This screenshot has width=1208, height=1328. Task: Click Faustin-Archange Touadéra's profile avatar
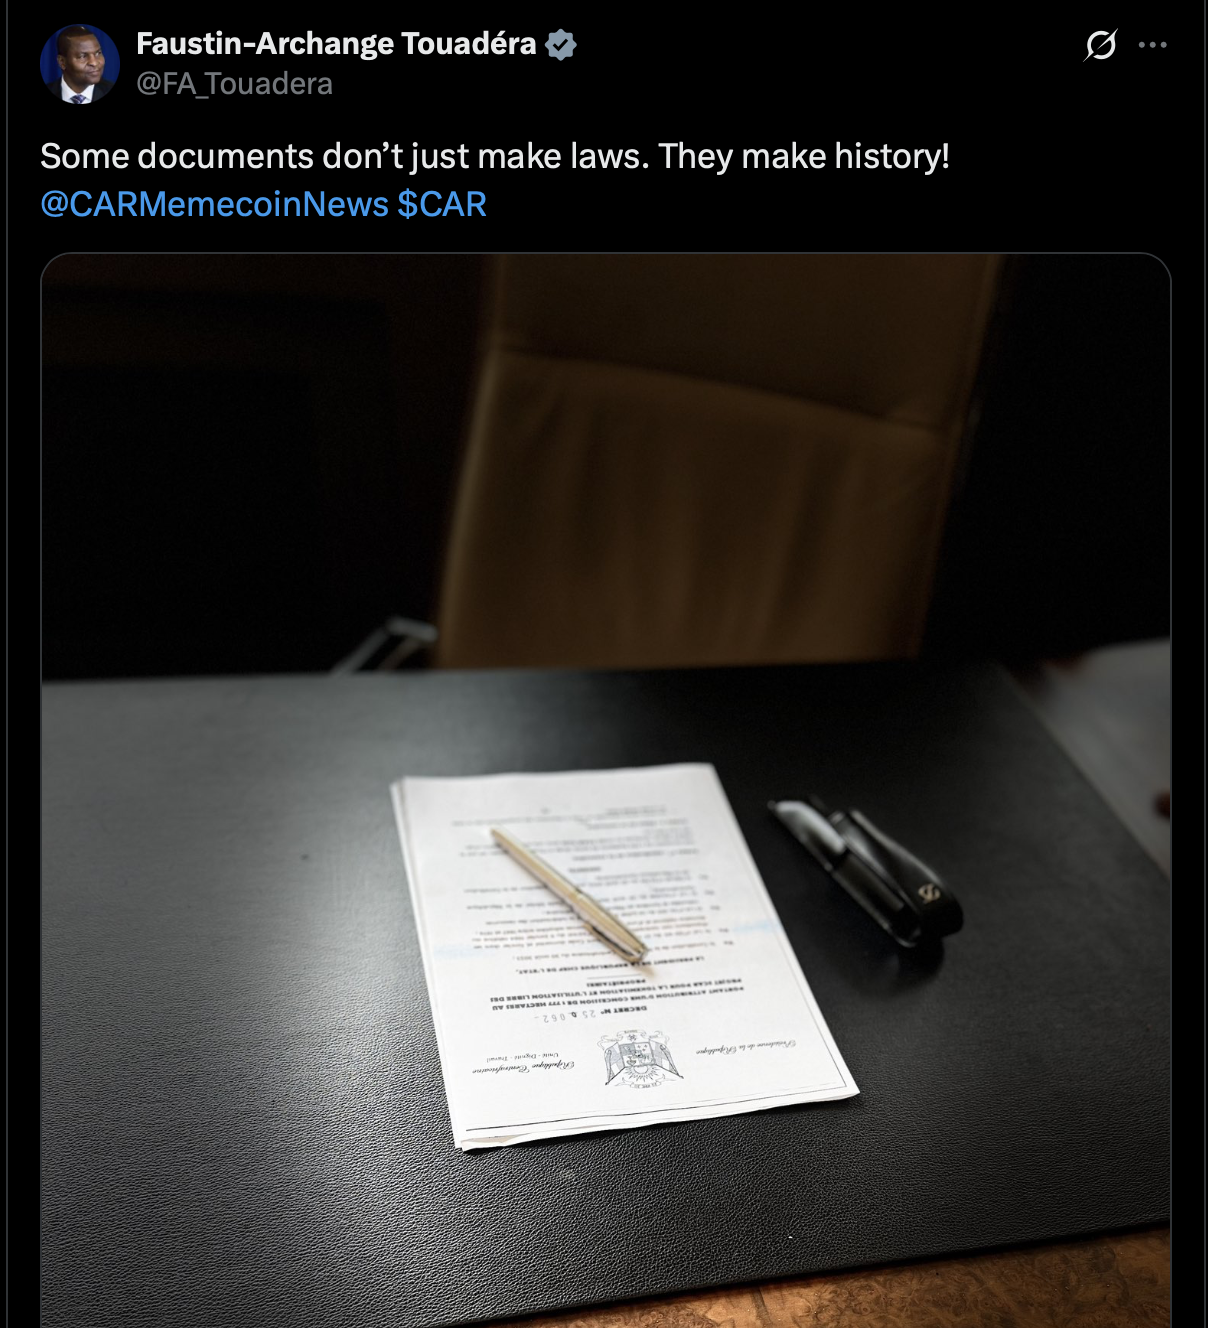(79, 64)
